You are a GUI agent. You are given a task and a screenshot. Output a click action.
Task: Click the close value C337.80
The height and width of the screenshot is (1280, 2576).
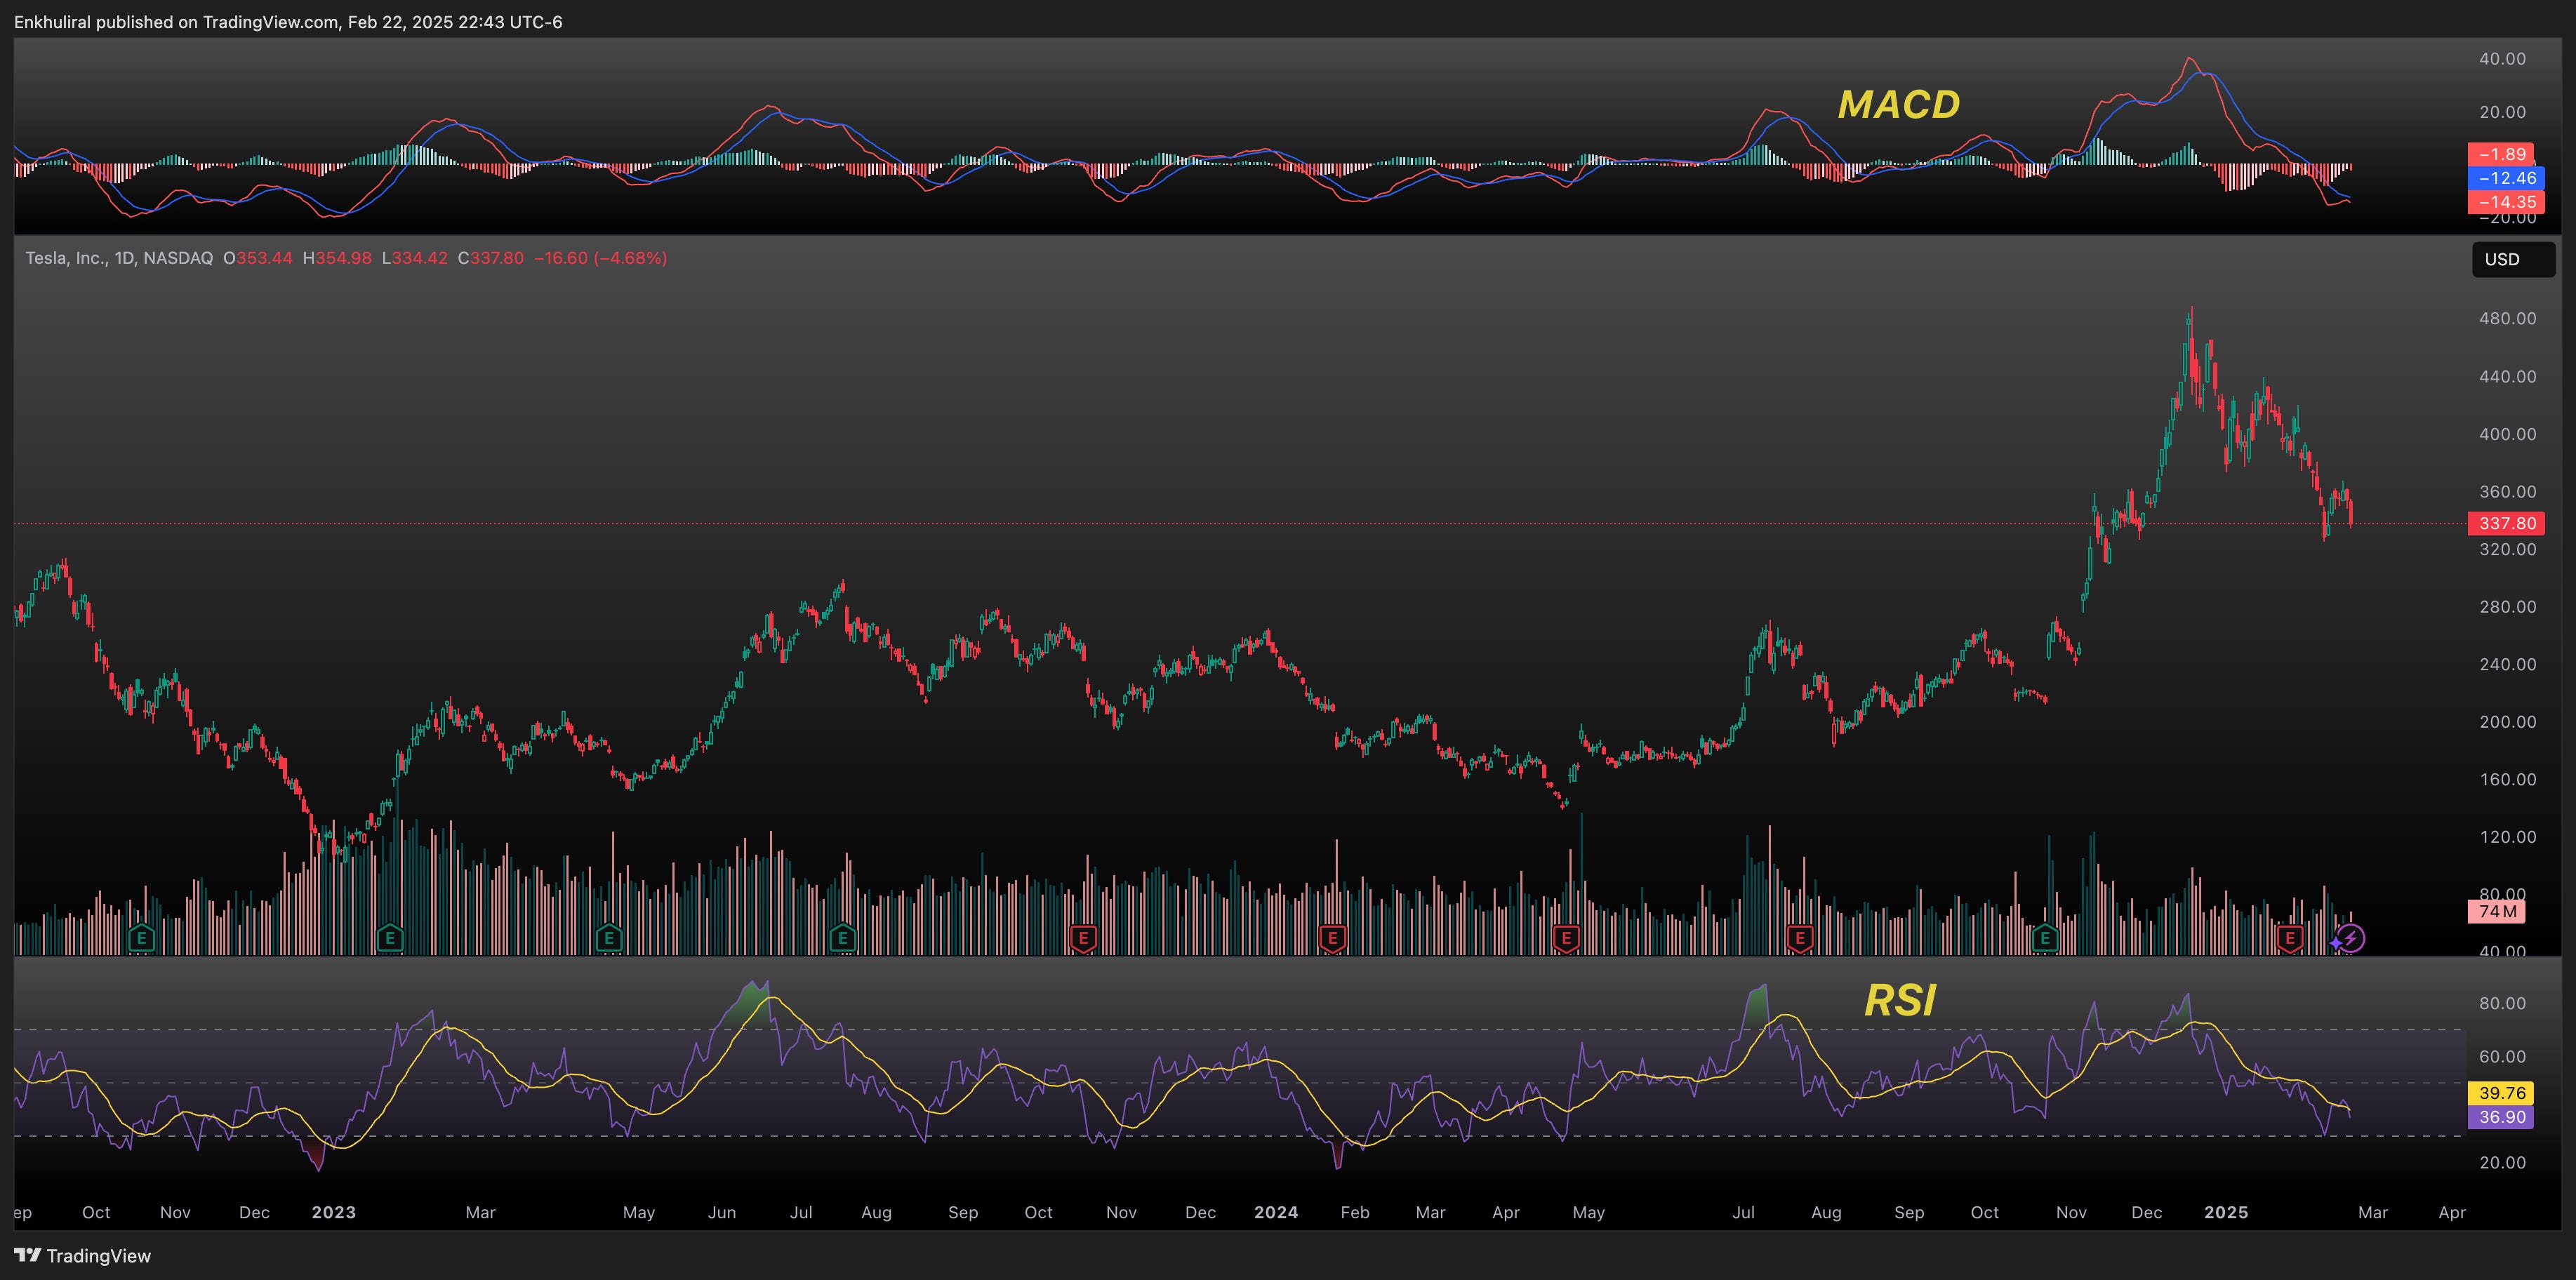pos(491,258)
